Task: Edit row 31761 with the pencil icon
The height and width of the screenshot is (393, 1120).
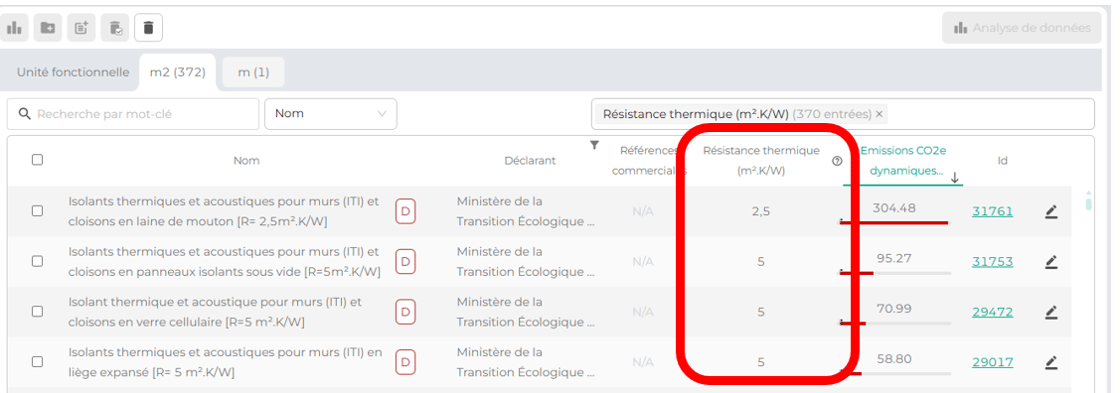Action: [x=1051, y=212]
